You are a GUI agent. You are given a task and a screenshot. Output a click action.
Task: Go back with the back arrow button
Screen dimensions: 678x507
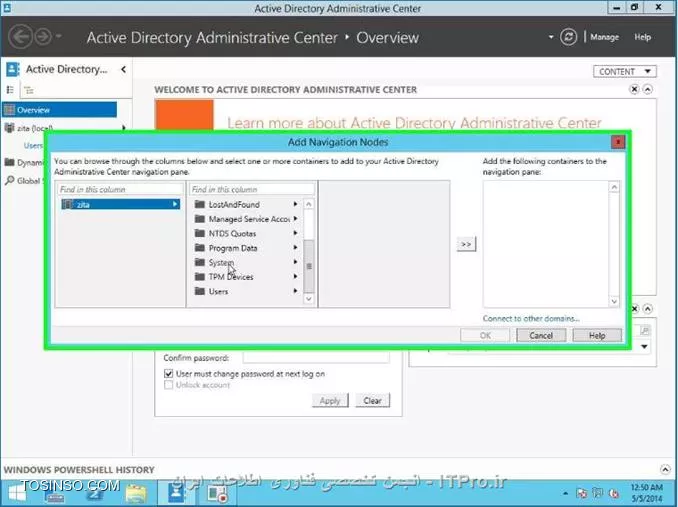coord(20,37)
